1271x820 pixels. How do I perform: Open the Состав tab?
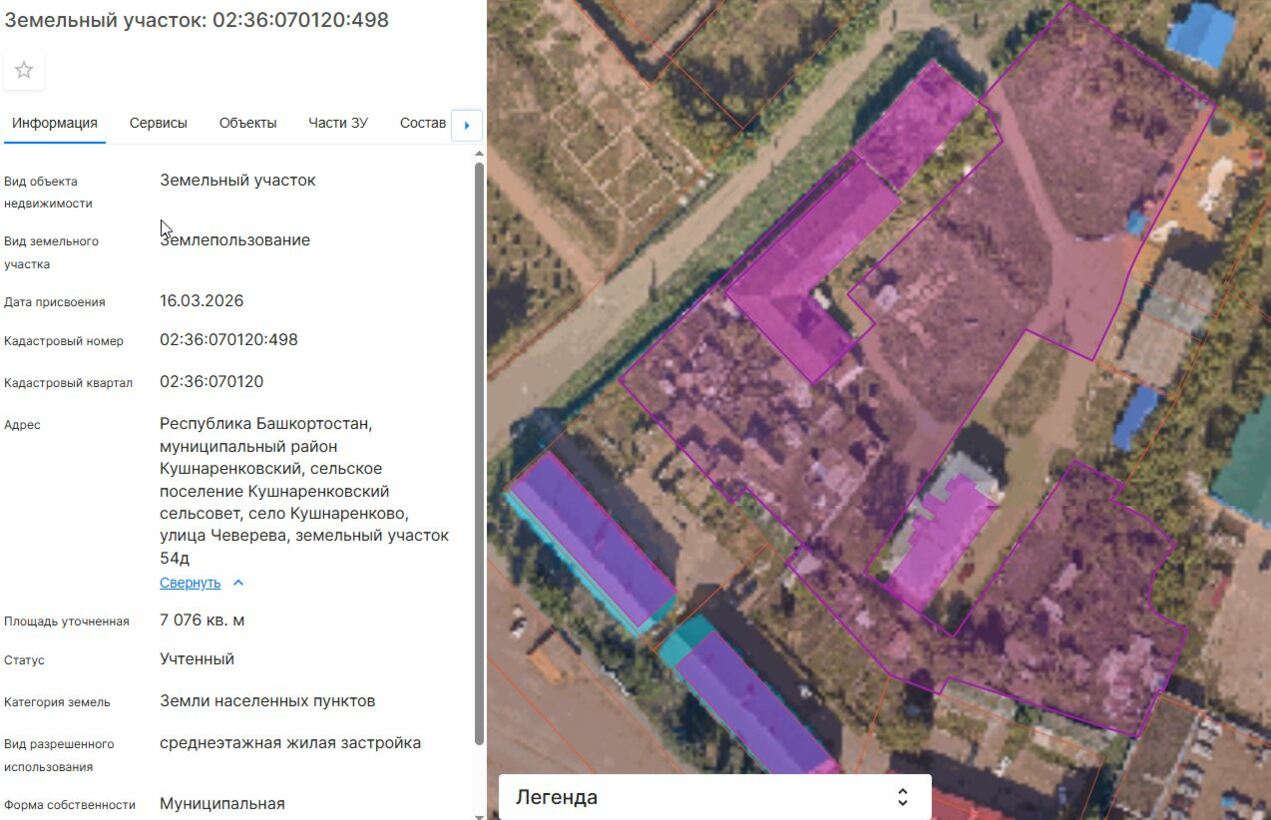pyautogui.click(x=422, y=123)
